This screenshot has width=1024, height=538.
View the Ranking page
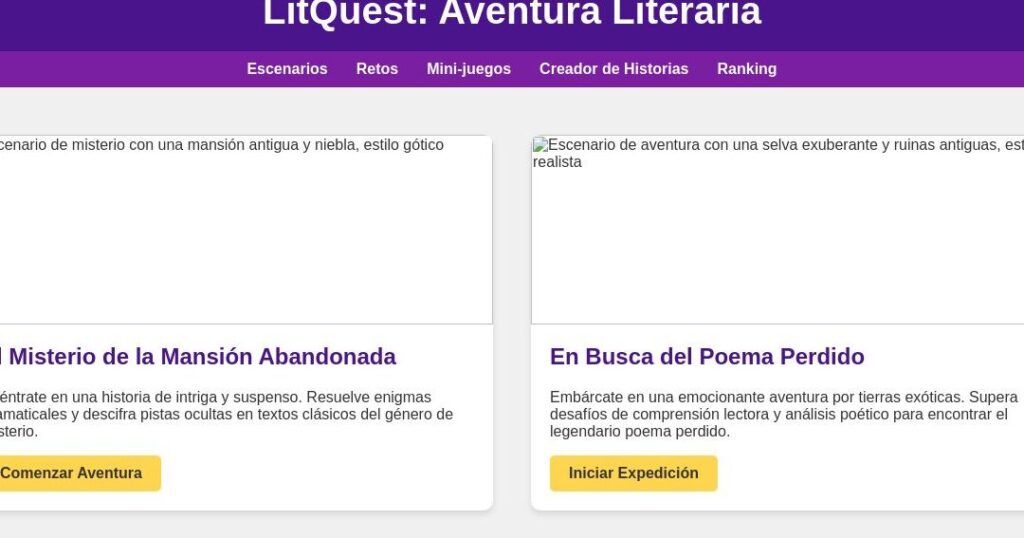point(746,69)
